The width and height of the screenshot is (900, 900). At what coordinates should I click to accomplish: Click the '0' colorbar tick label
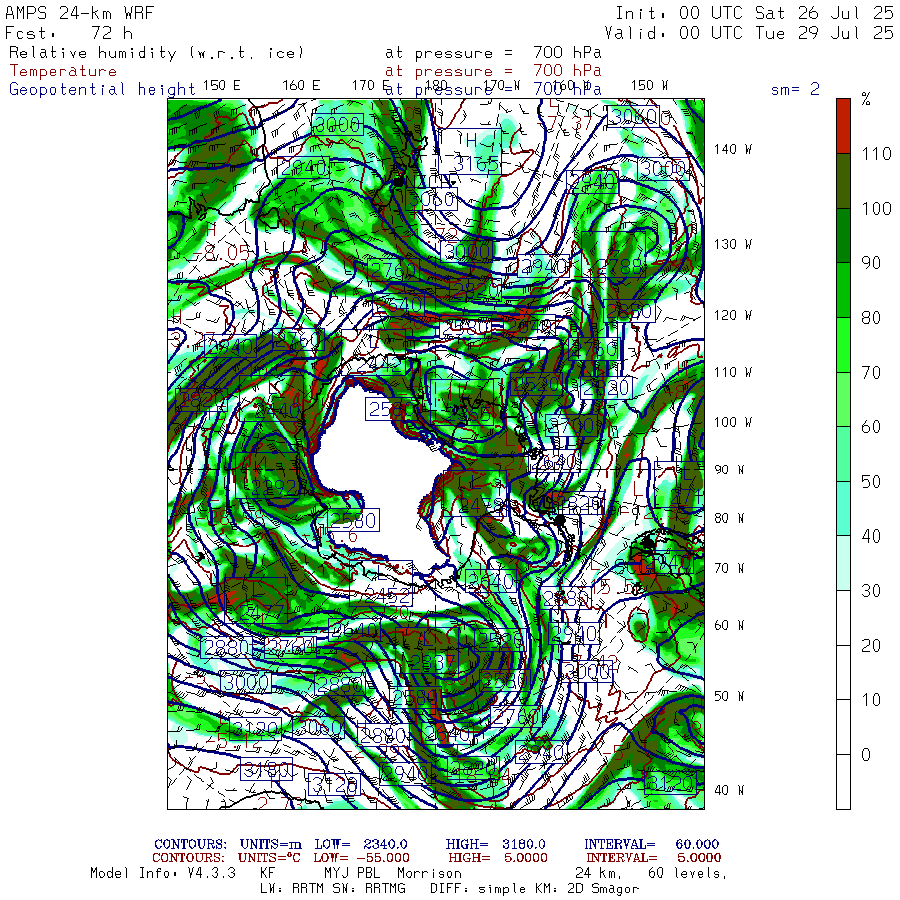click(x=866, y=754)
